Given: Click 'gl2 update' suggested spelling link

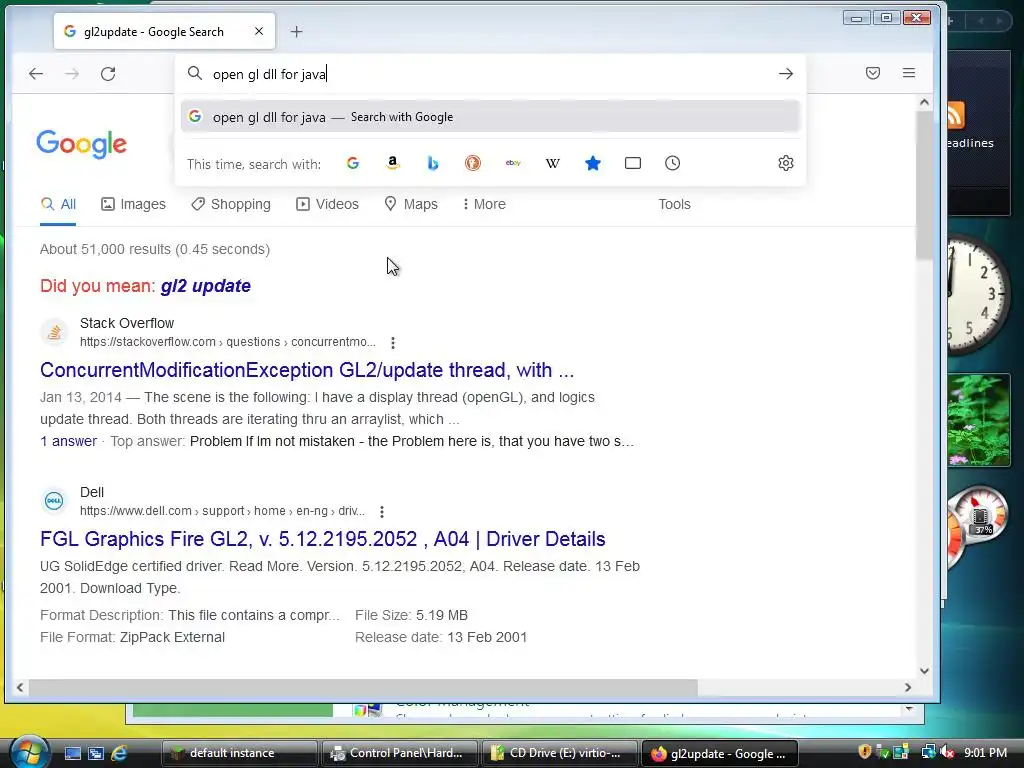Looking at the screenshot, I should [206, 286].
